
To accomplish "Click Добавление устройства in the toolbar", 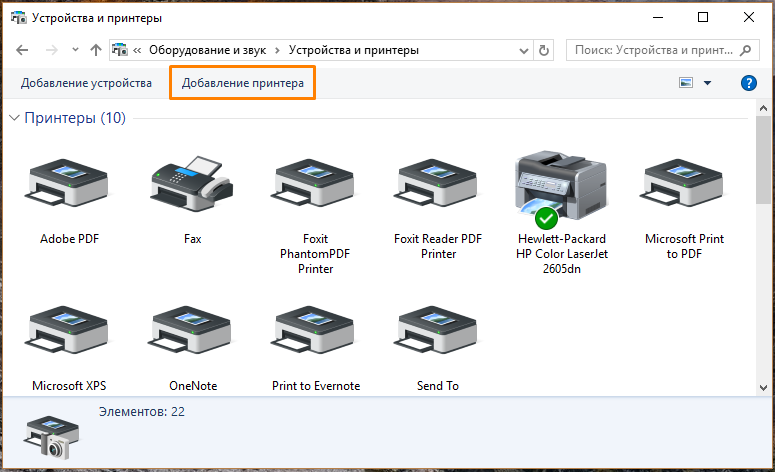I will pos(86,83).
